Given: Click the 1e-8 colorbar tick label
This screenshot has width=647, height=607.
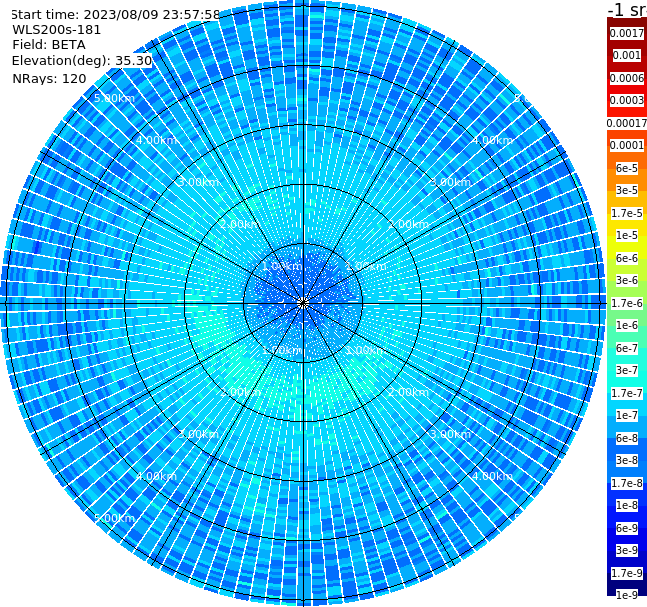Looking at the screenshot, I should tap(627, 505).
